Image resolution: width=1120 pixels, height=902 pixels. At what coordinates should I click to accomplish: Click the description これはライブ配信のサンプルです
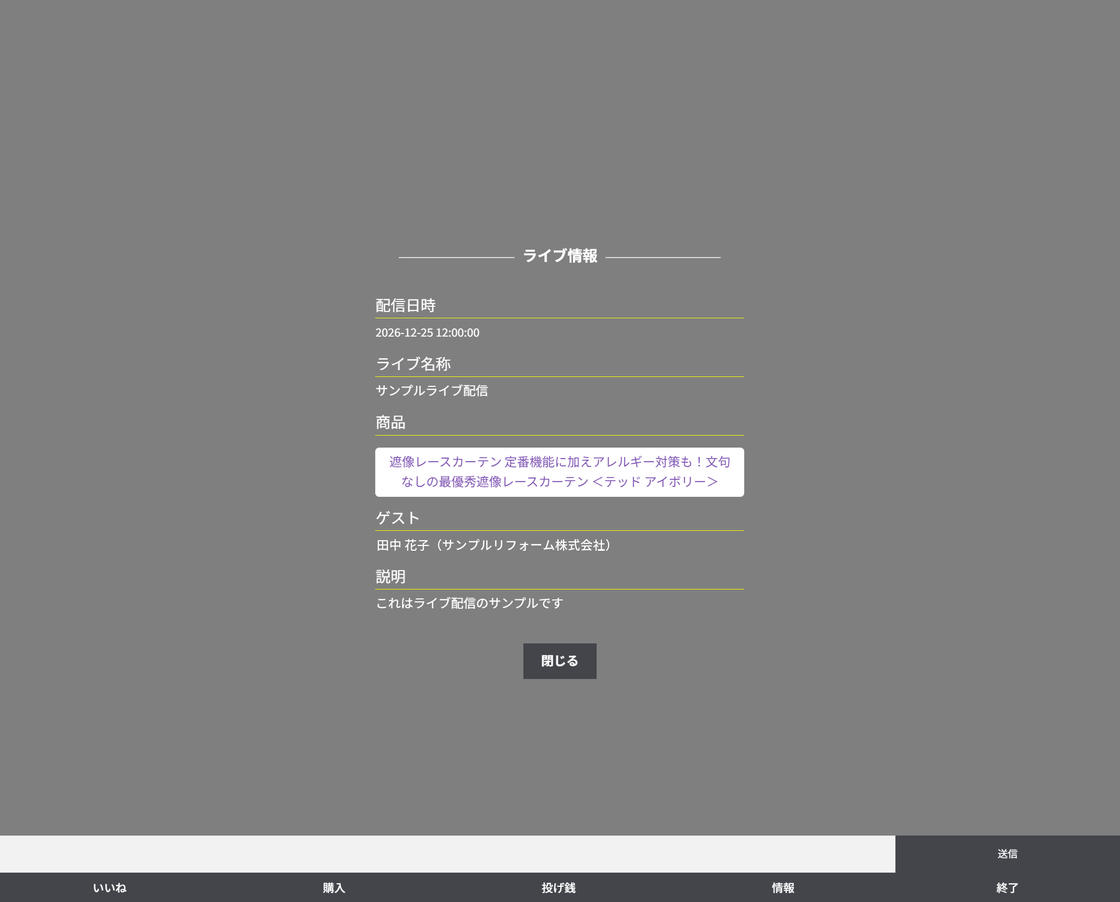(x=469, y=603)
